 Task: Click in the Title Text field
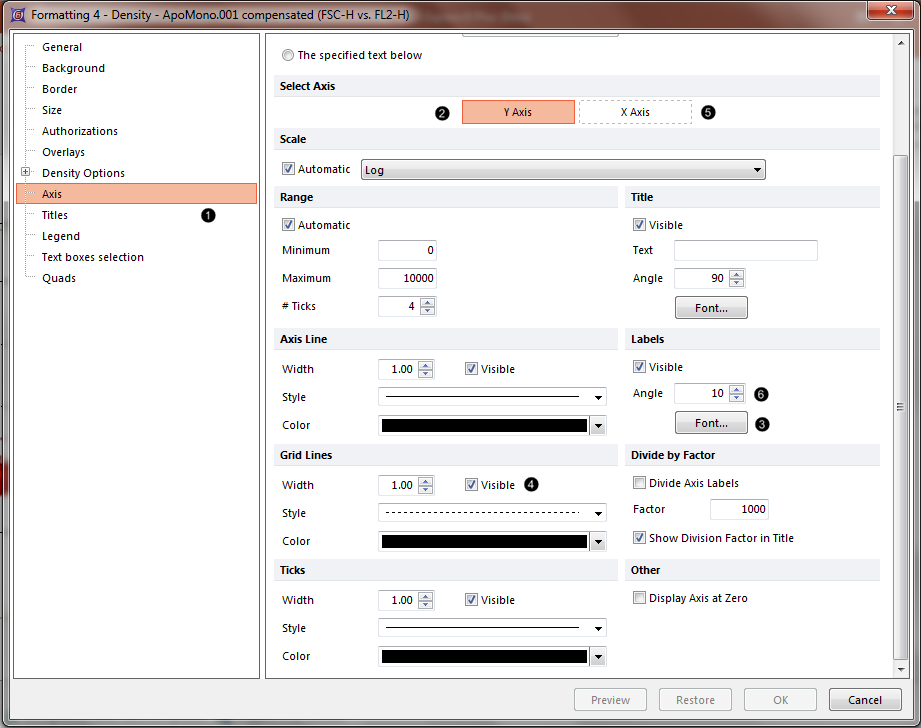(x=745, y=250)
